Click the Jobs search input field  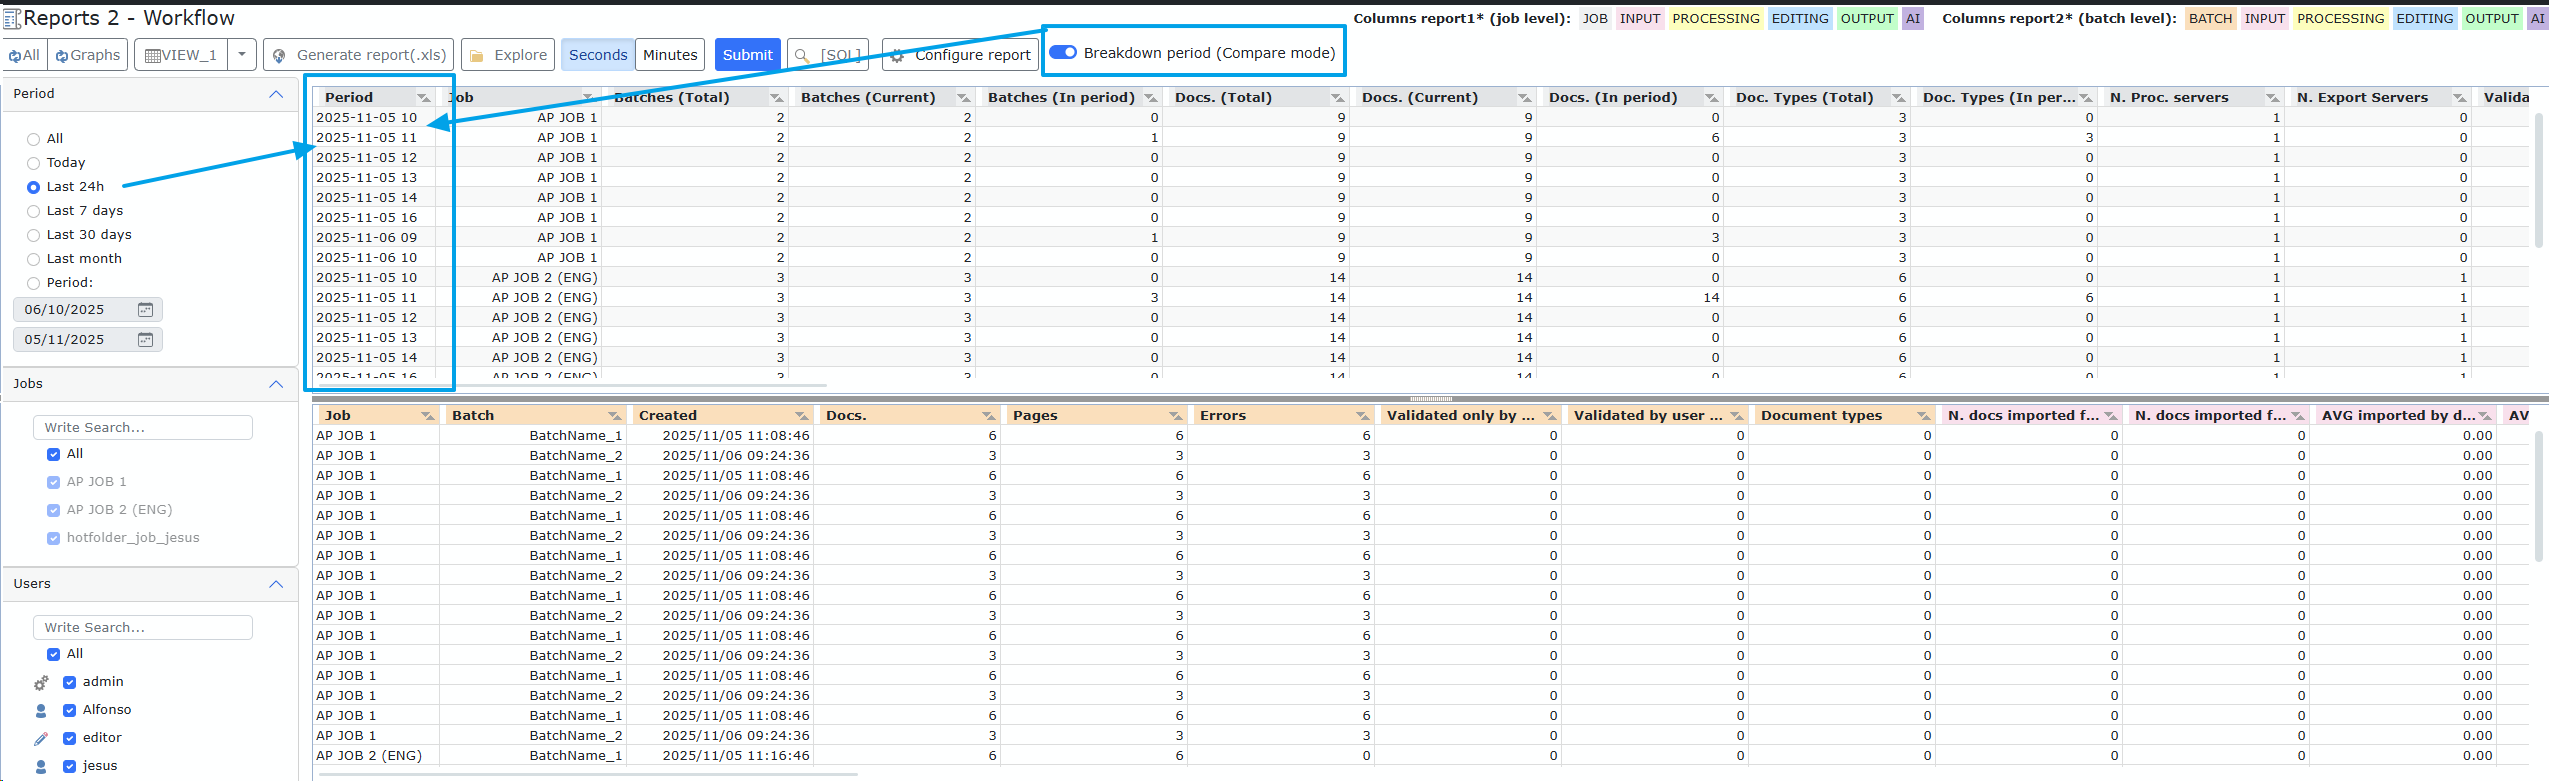click(x=143, y=428)
